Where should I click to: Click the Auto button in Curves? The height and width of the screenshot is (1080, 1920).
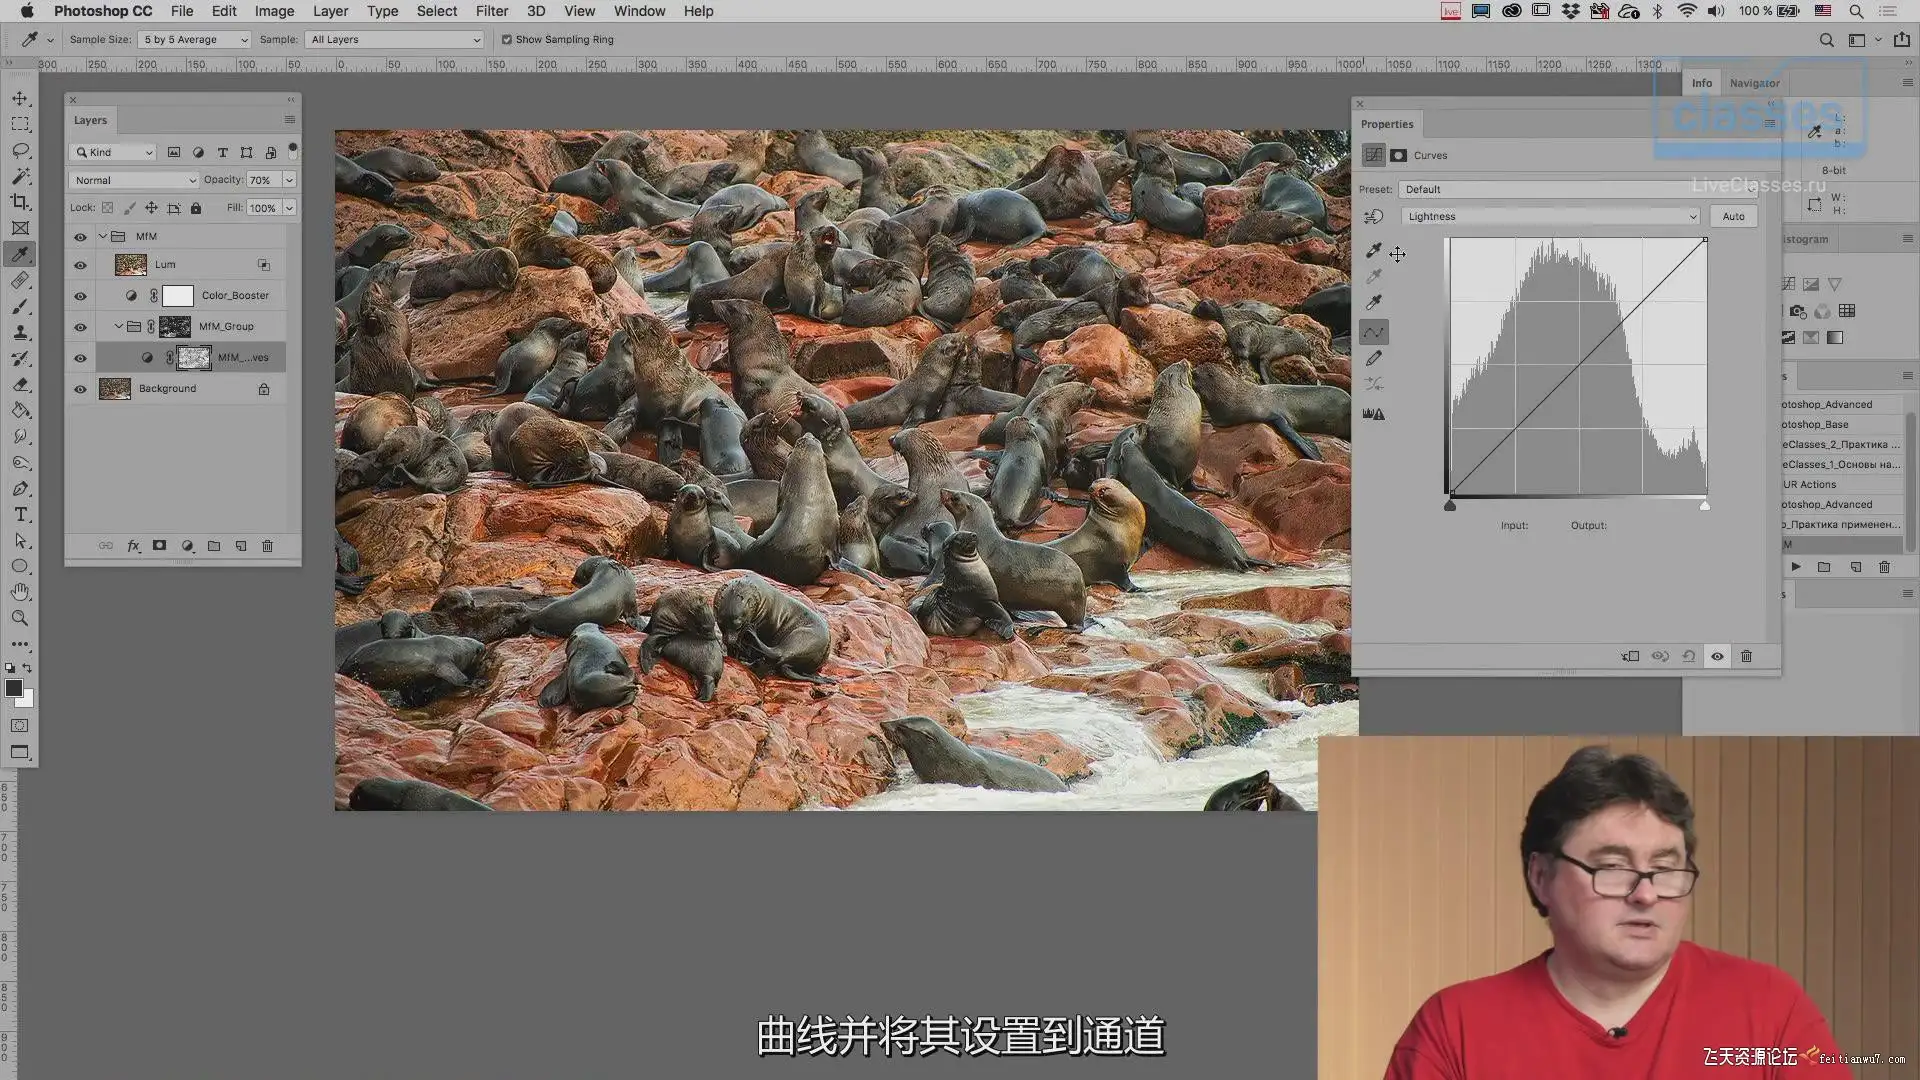1733,216
